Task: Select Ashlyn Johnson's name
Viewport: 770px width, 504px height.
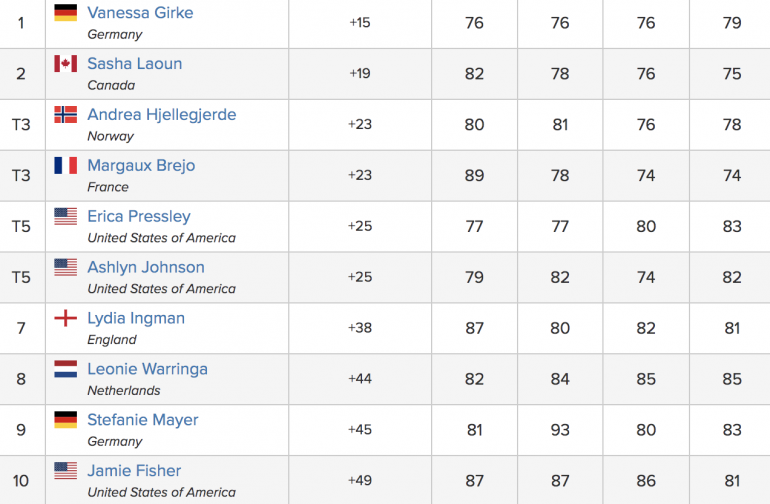Action: (146, 267)
